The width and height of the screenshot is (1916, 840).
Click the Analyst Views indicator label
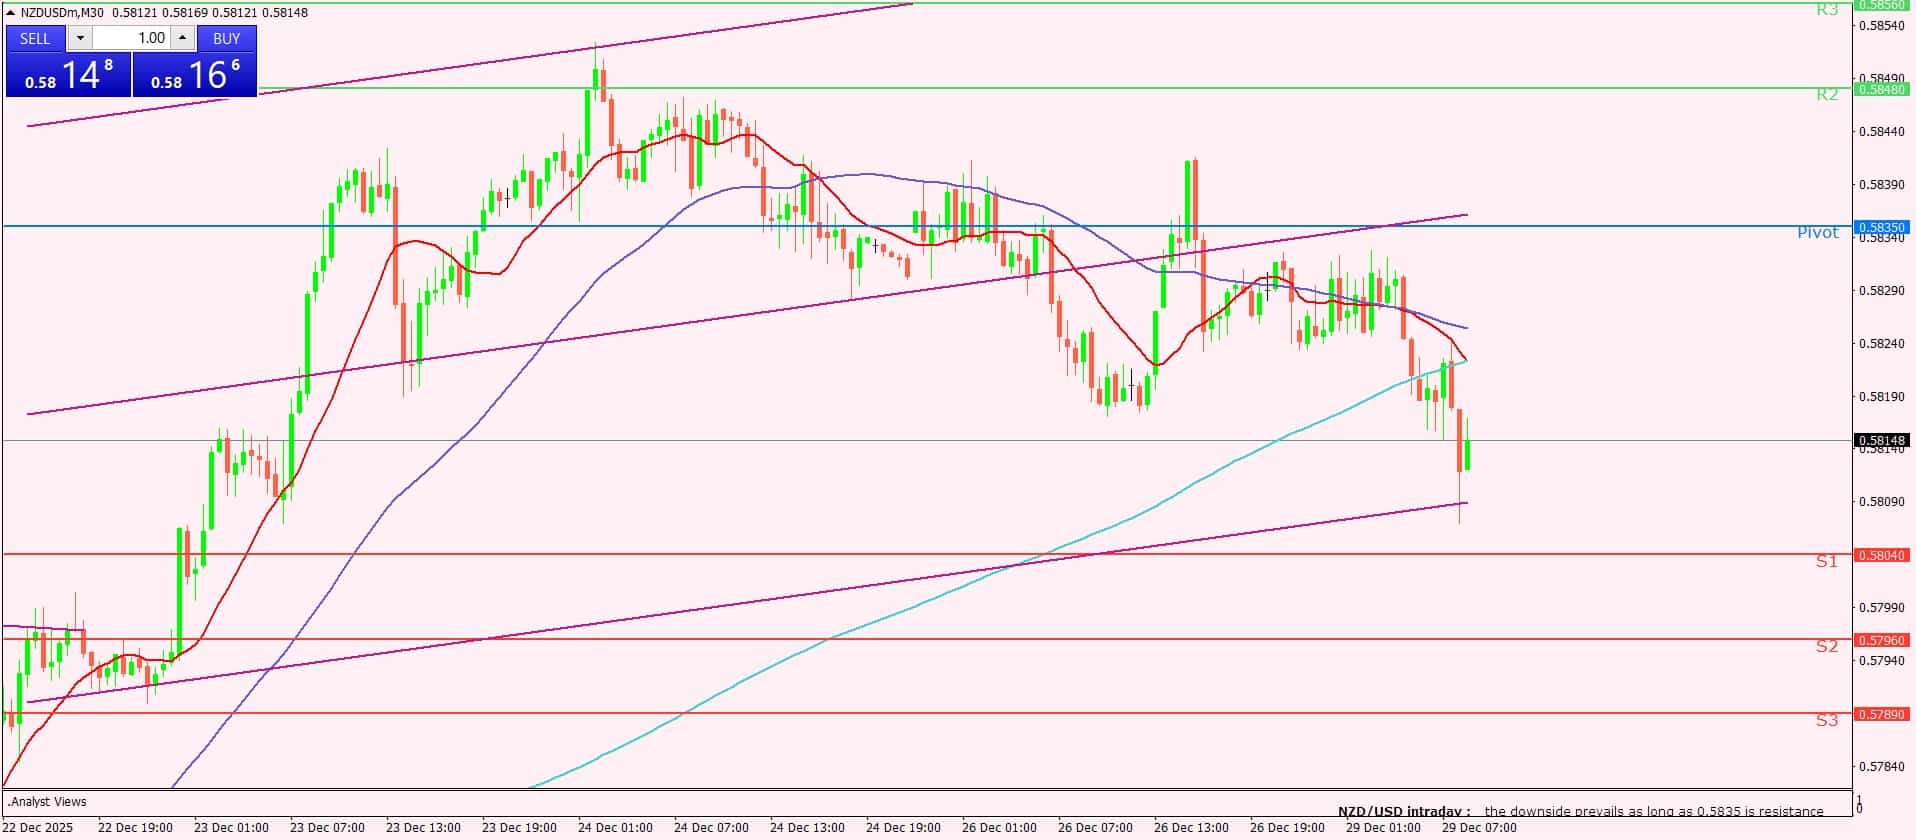[x=48, y=802]
